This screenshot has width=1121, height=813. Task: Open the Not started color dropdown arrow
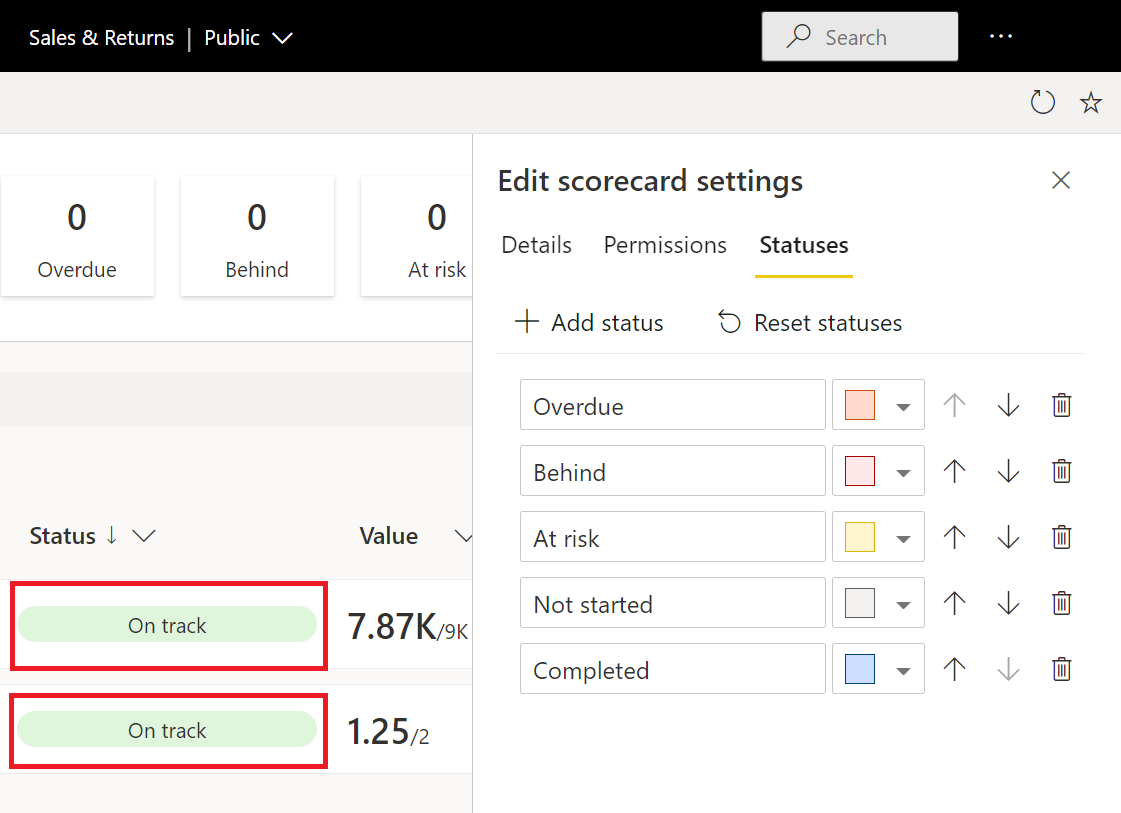click(903, 605)
